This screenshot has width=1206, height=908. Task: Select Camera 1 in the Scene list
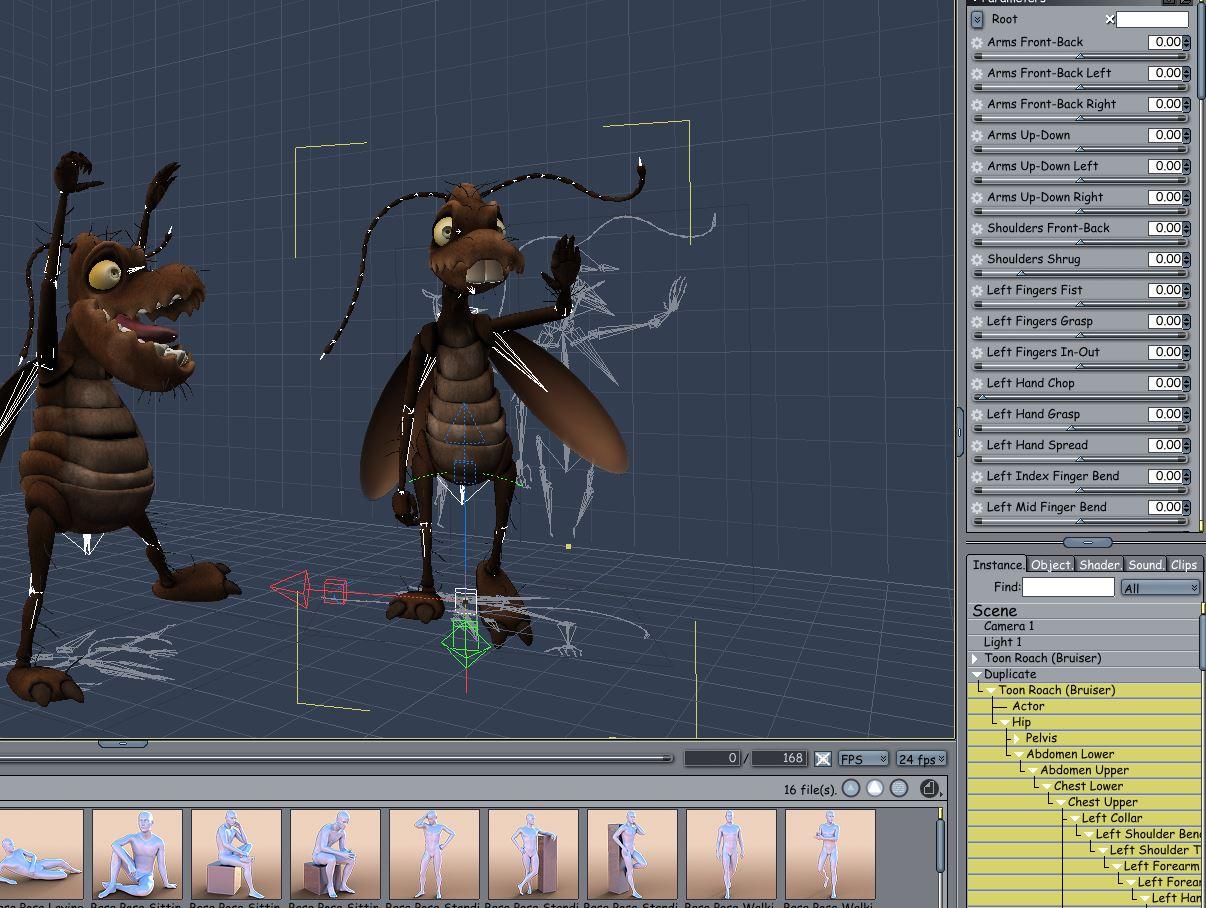1008,626
